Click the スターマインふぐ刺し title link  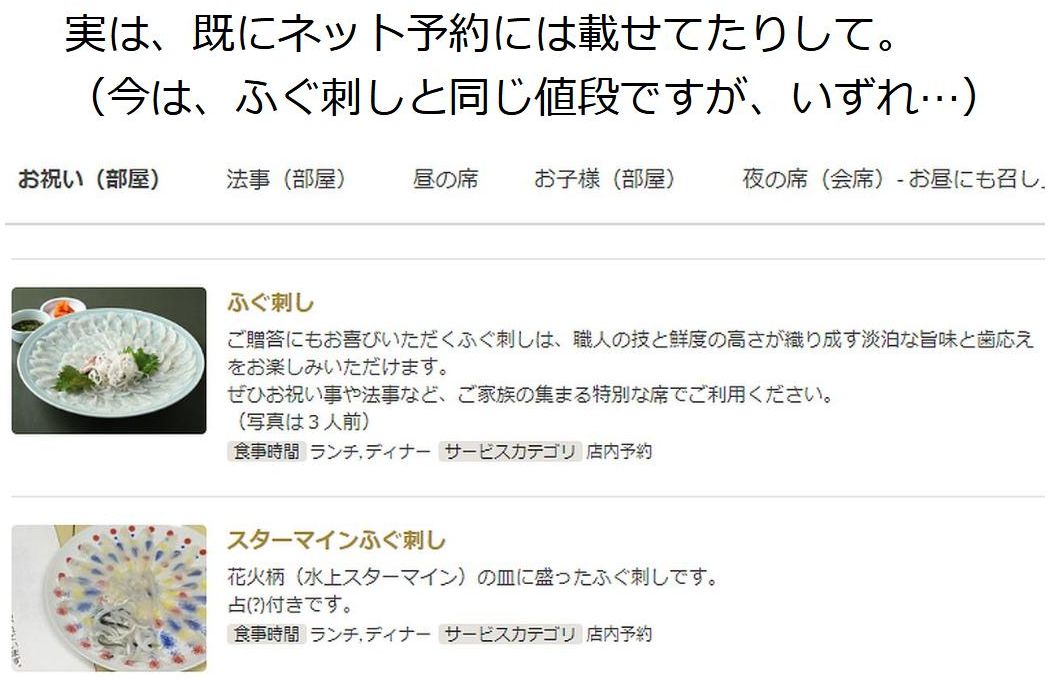coord(336,540)
